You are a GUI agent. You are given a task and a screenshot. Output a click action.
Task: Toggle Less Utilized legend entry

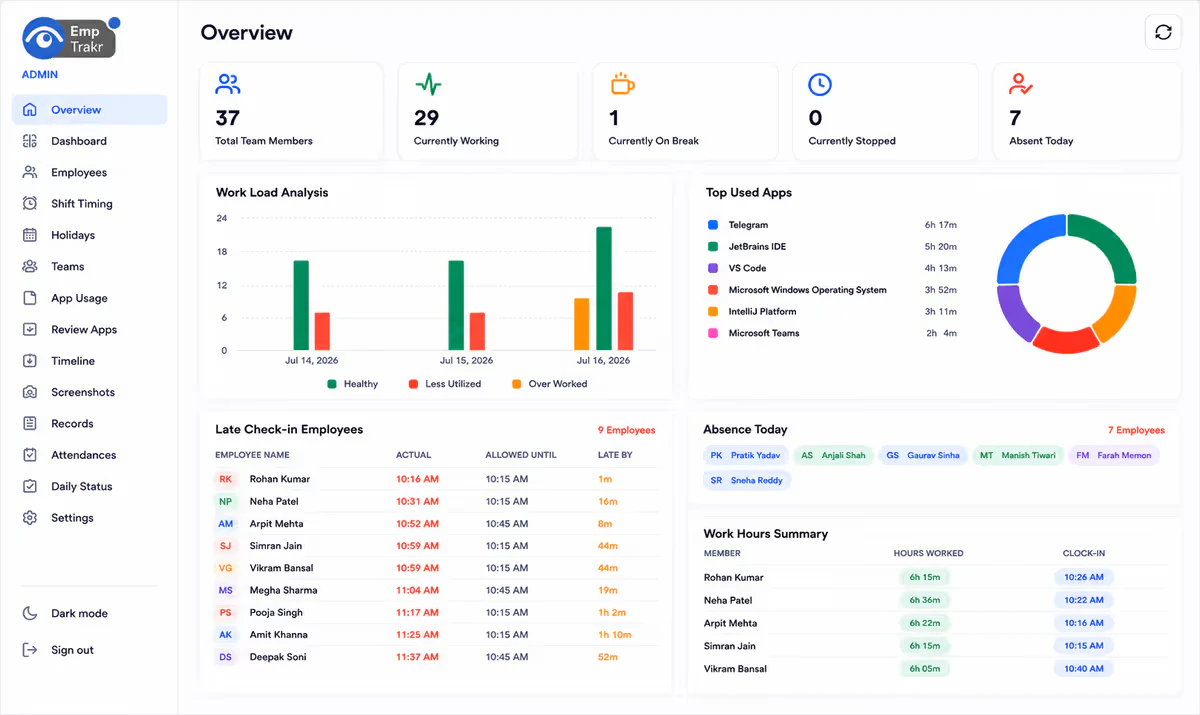445,384
